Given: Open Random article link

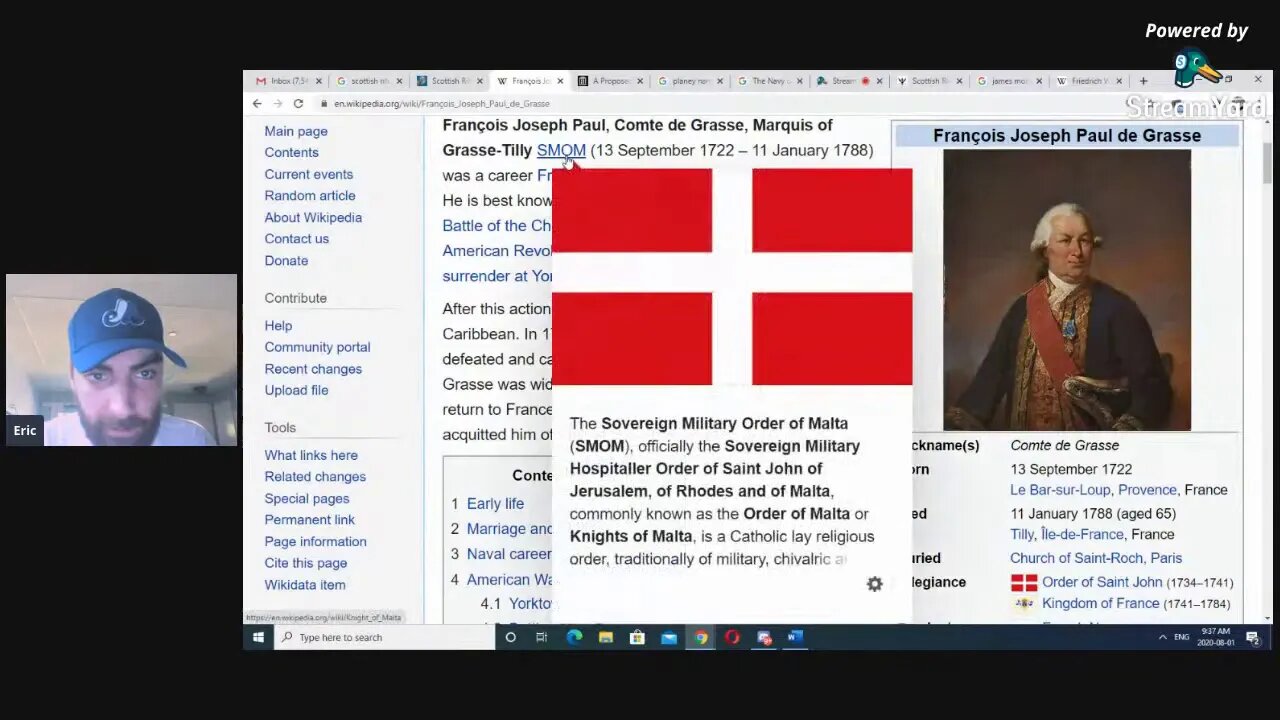Looking at the screenshot, I should [x=309, y=195].
